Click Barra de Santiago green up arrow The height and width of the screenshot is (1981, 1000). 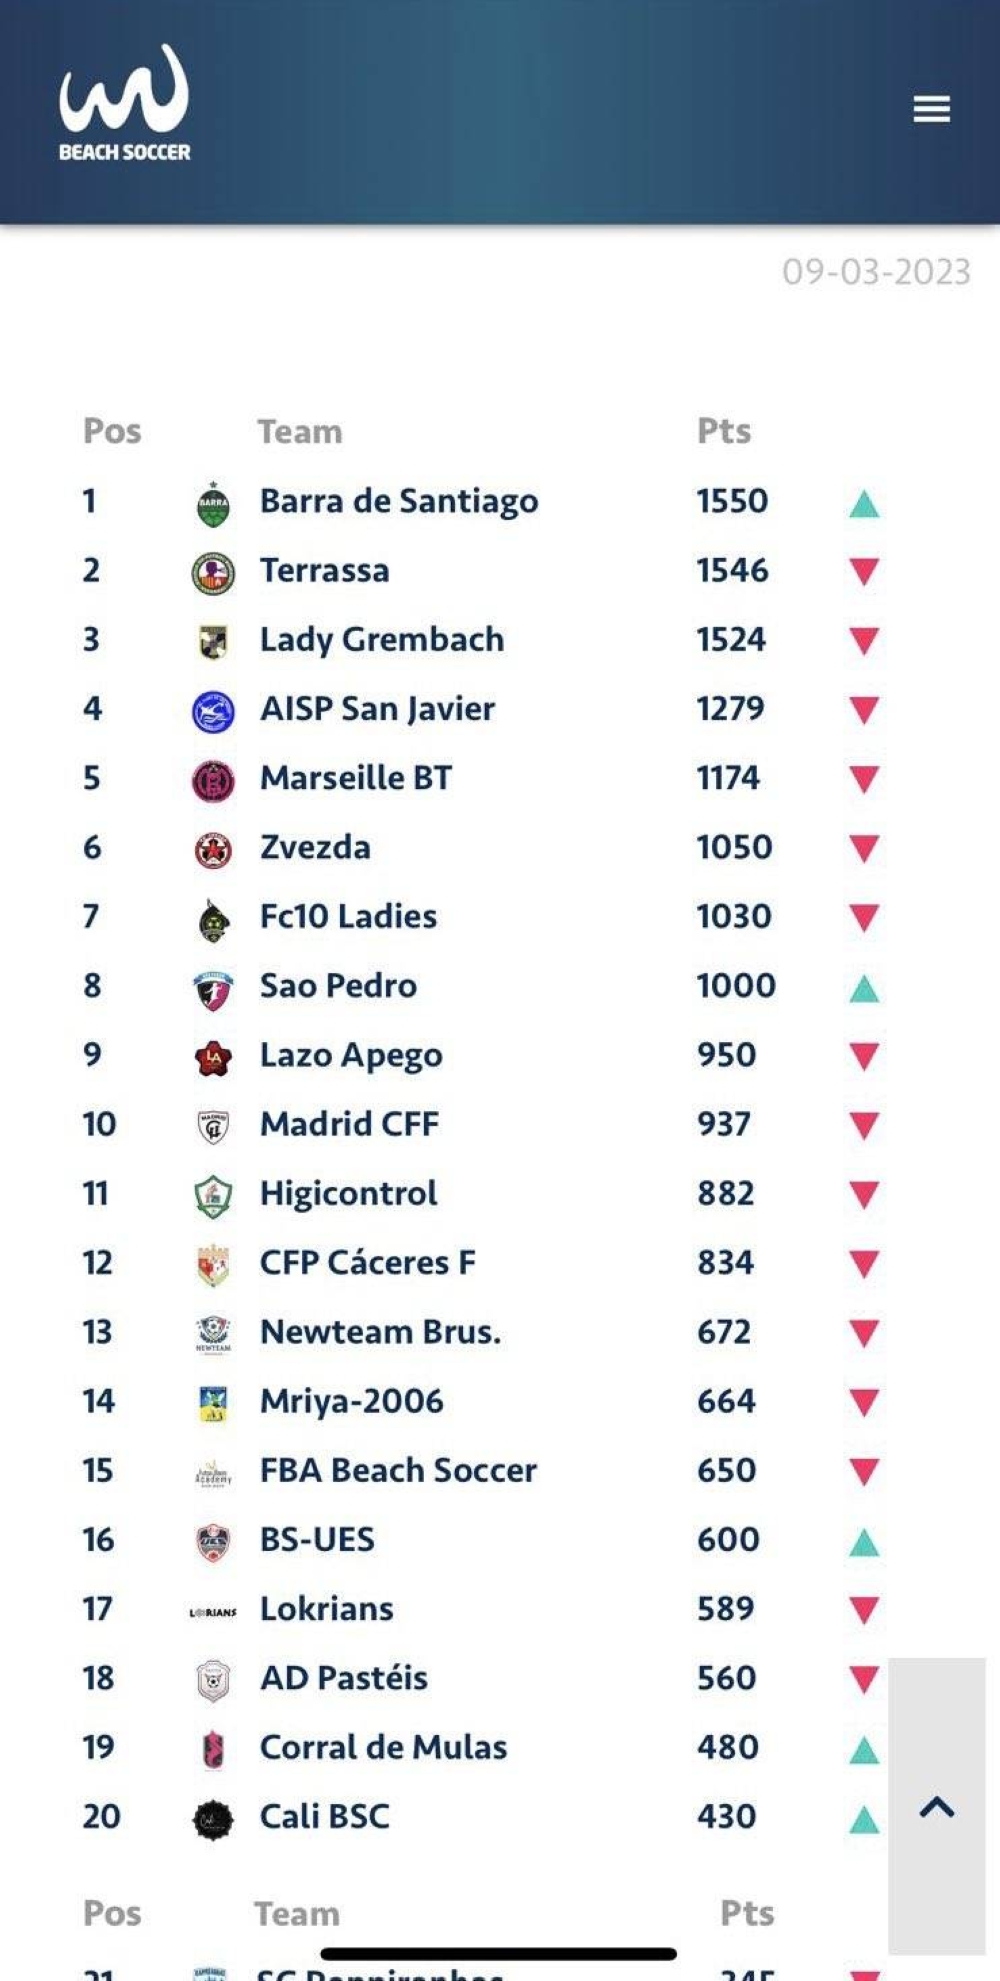coord(864,504)
